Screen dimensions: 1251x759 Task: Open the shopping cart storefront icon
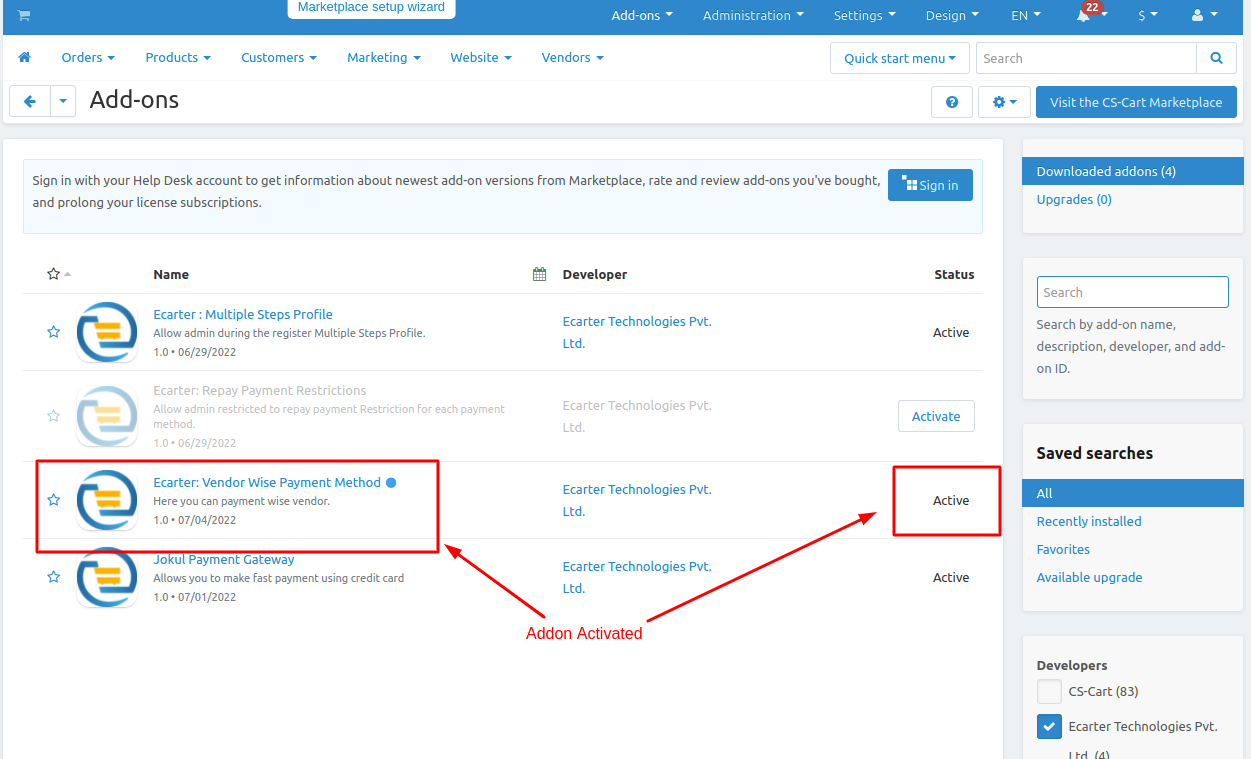tap(23, 16)
